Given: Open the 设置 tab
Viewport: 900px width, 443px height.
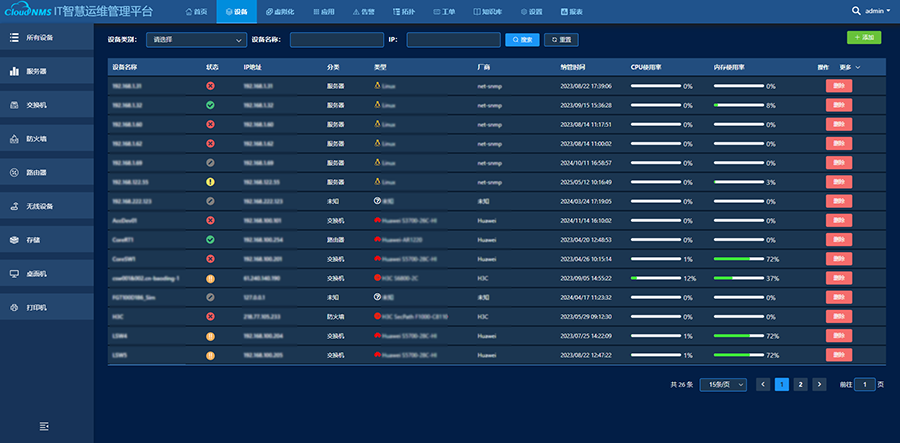Looking at the screenshot, I should click(x=532, y=11).
